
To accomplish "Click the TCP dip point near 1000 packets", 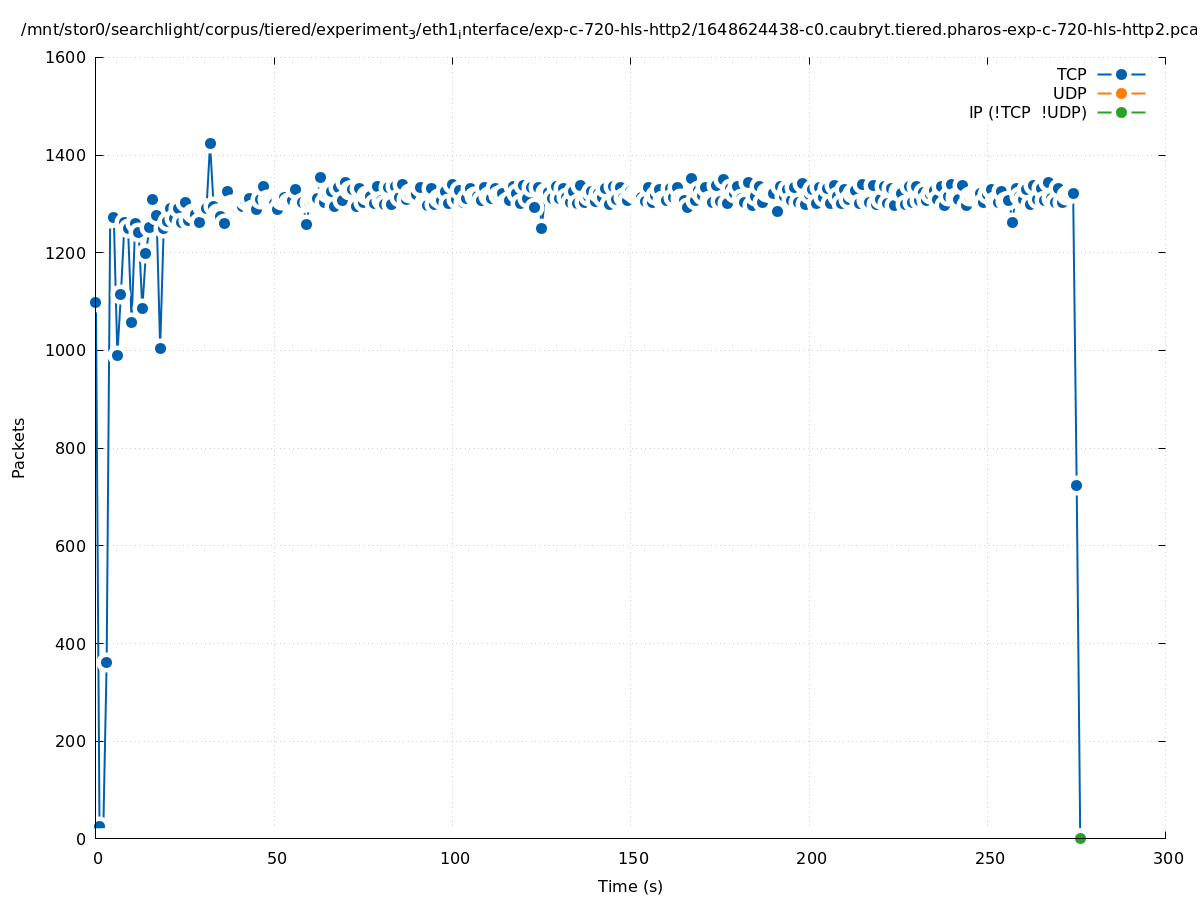I will coord(160,348).
